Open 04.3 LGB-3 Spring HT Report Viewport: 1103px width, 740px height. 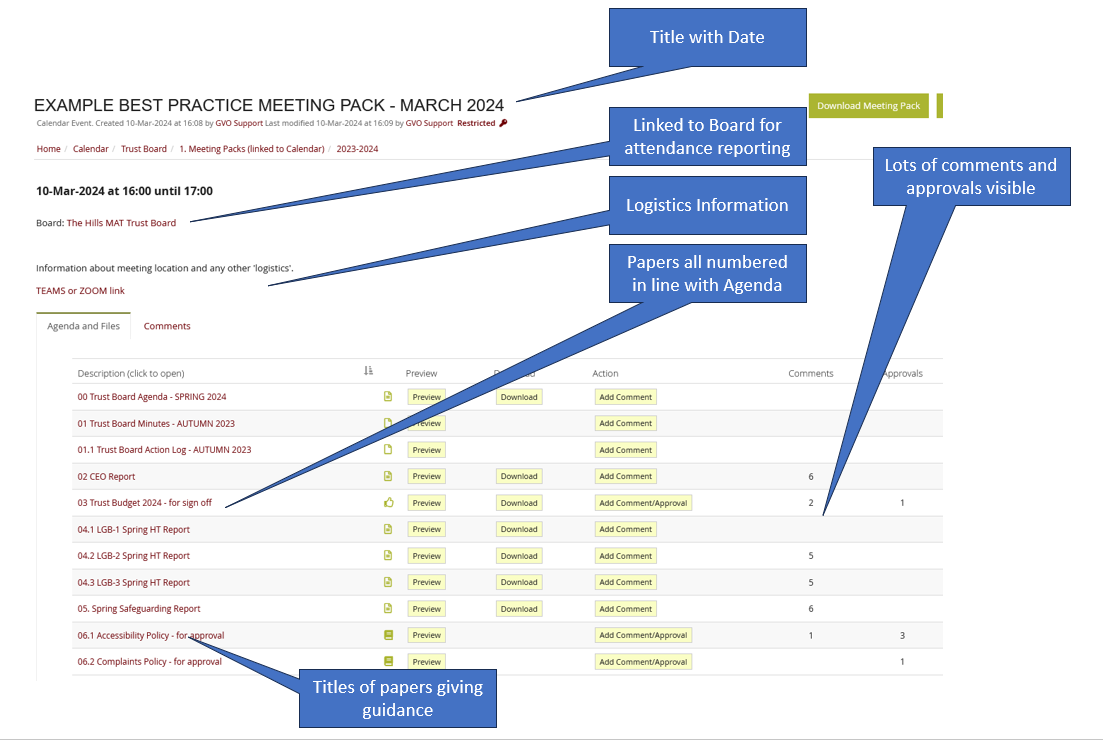coord(134,582)
